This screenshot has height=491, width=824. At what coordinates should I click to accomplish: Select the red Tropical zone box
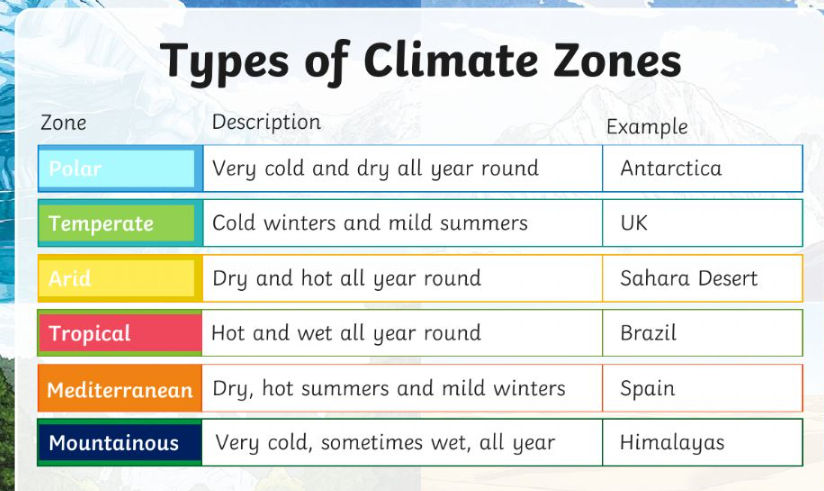tap(120, 333)
